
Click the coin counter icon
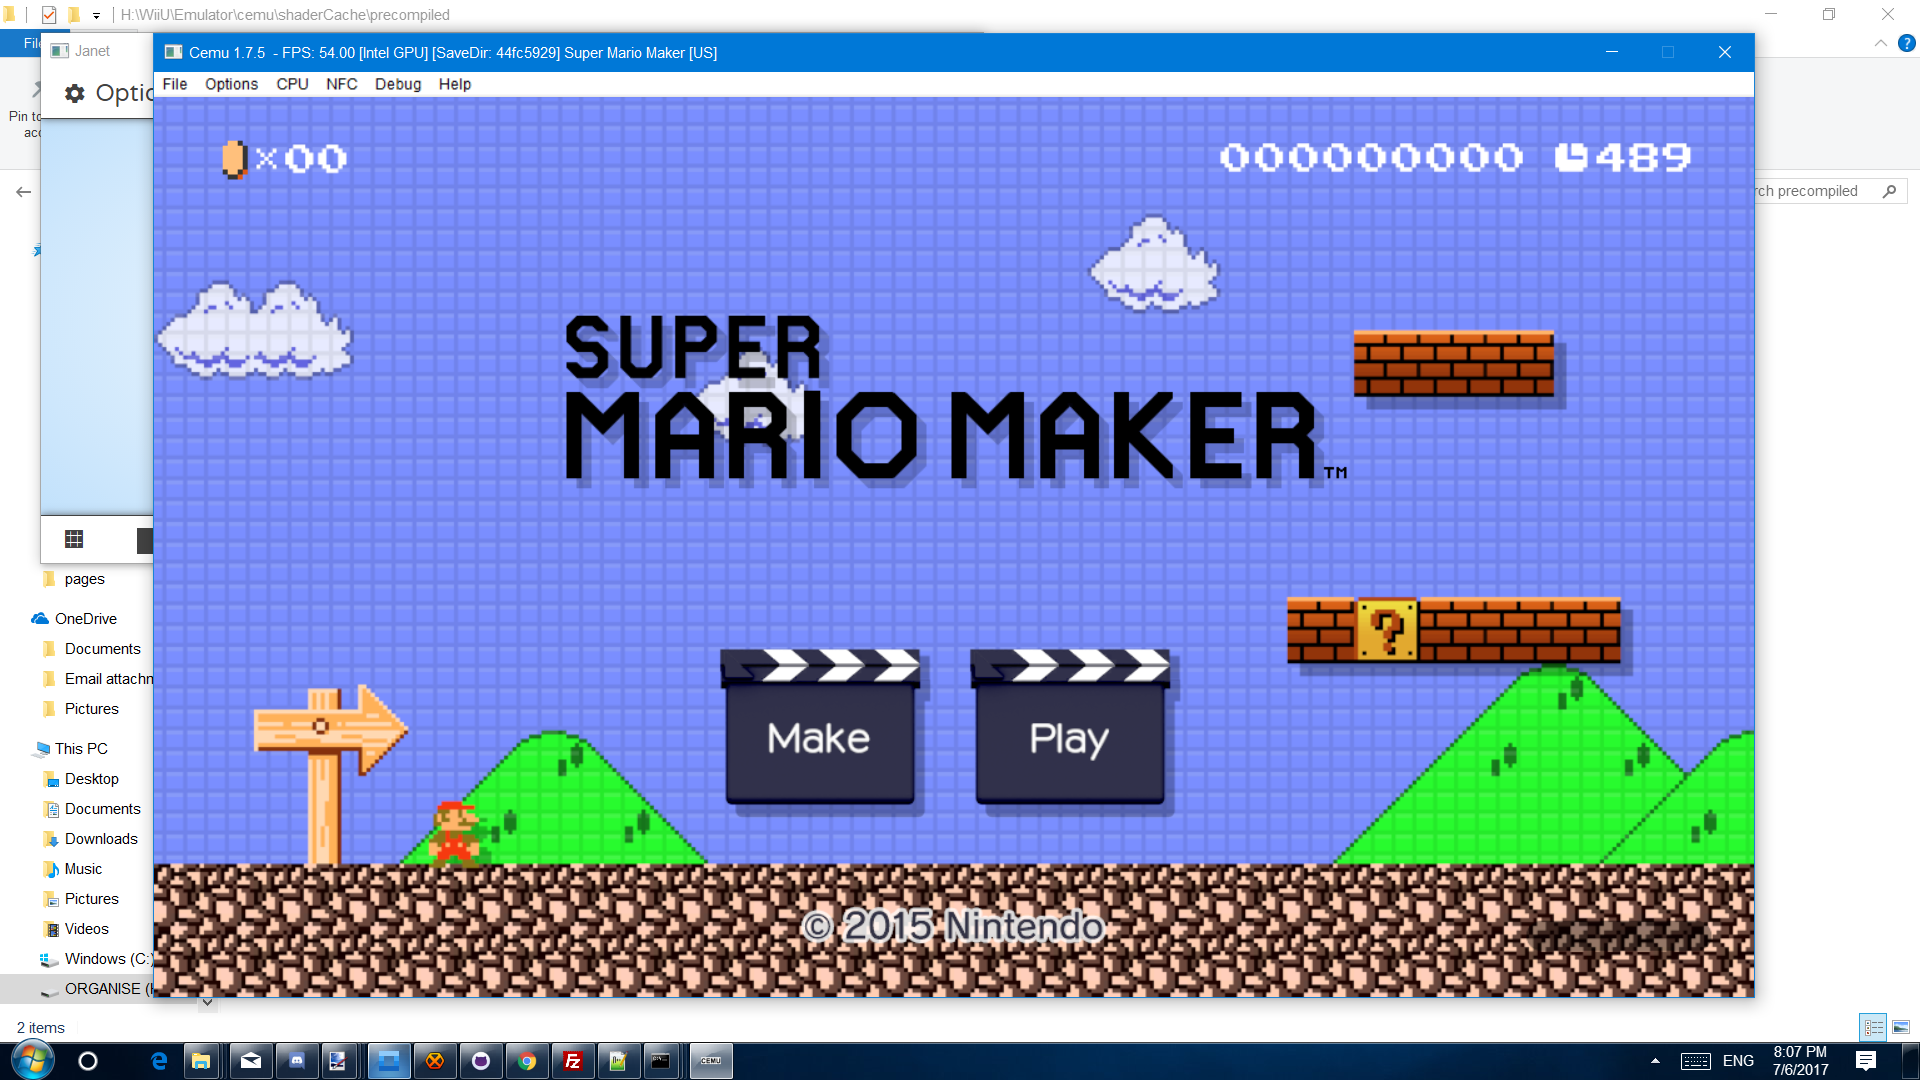(x=234, y=159)
